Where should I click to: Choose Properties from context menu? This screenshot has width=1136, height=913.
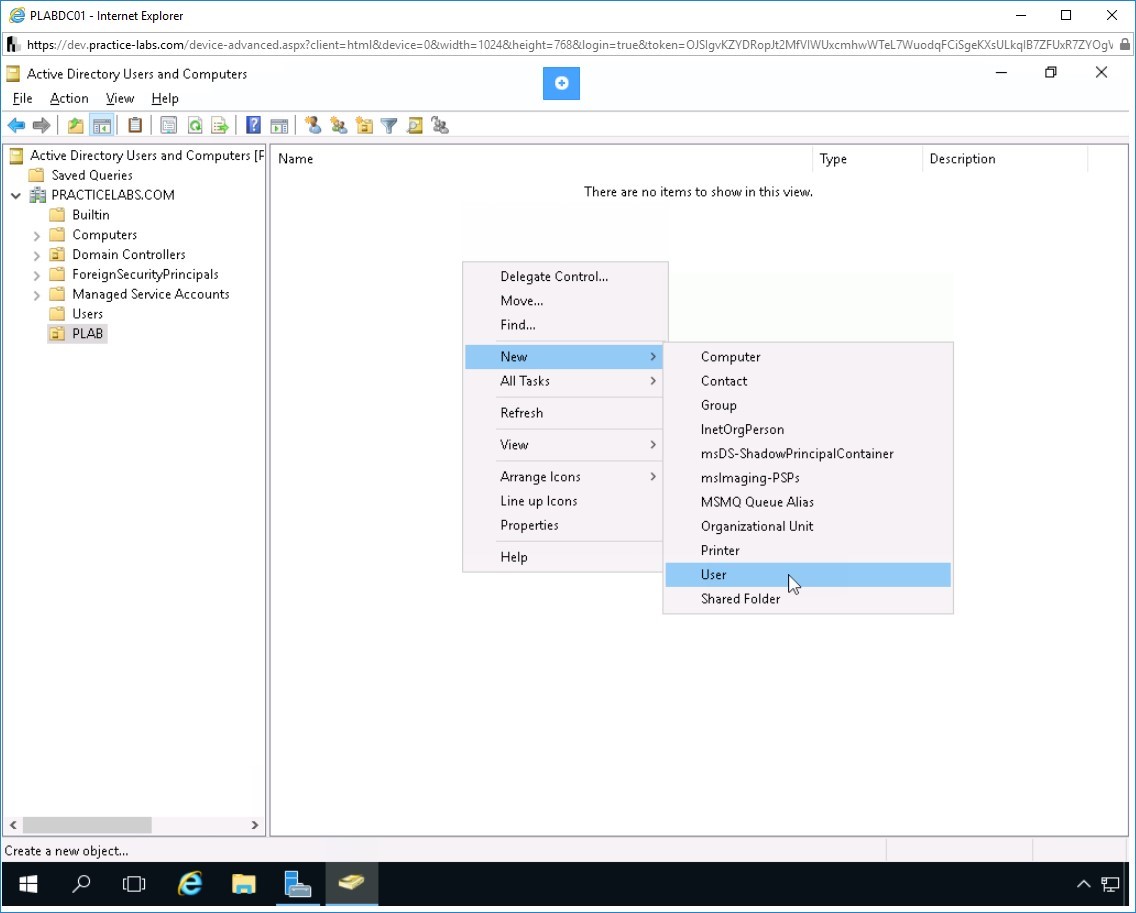564,525
